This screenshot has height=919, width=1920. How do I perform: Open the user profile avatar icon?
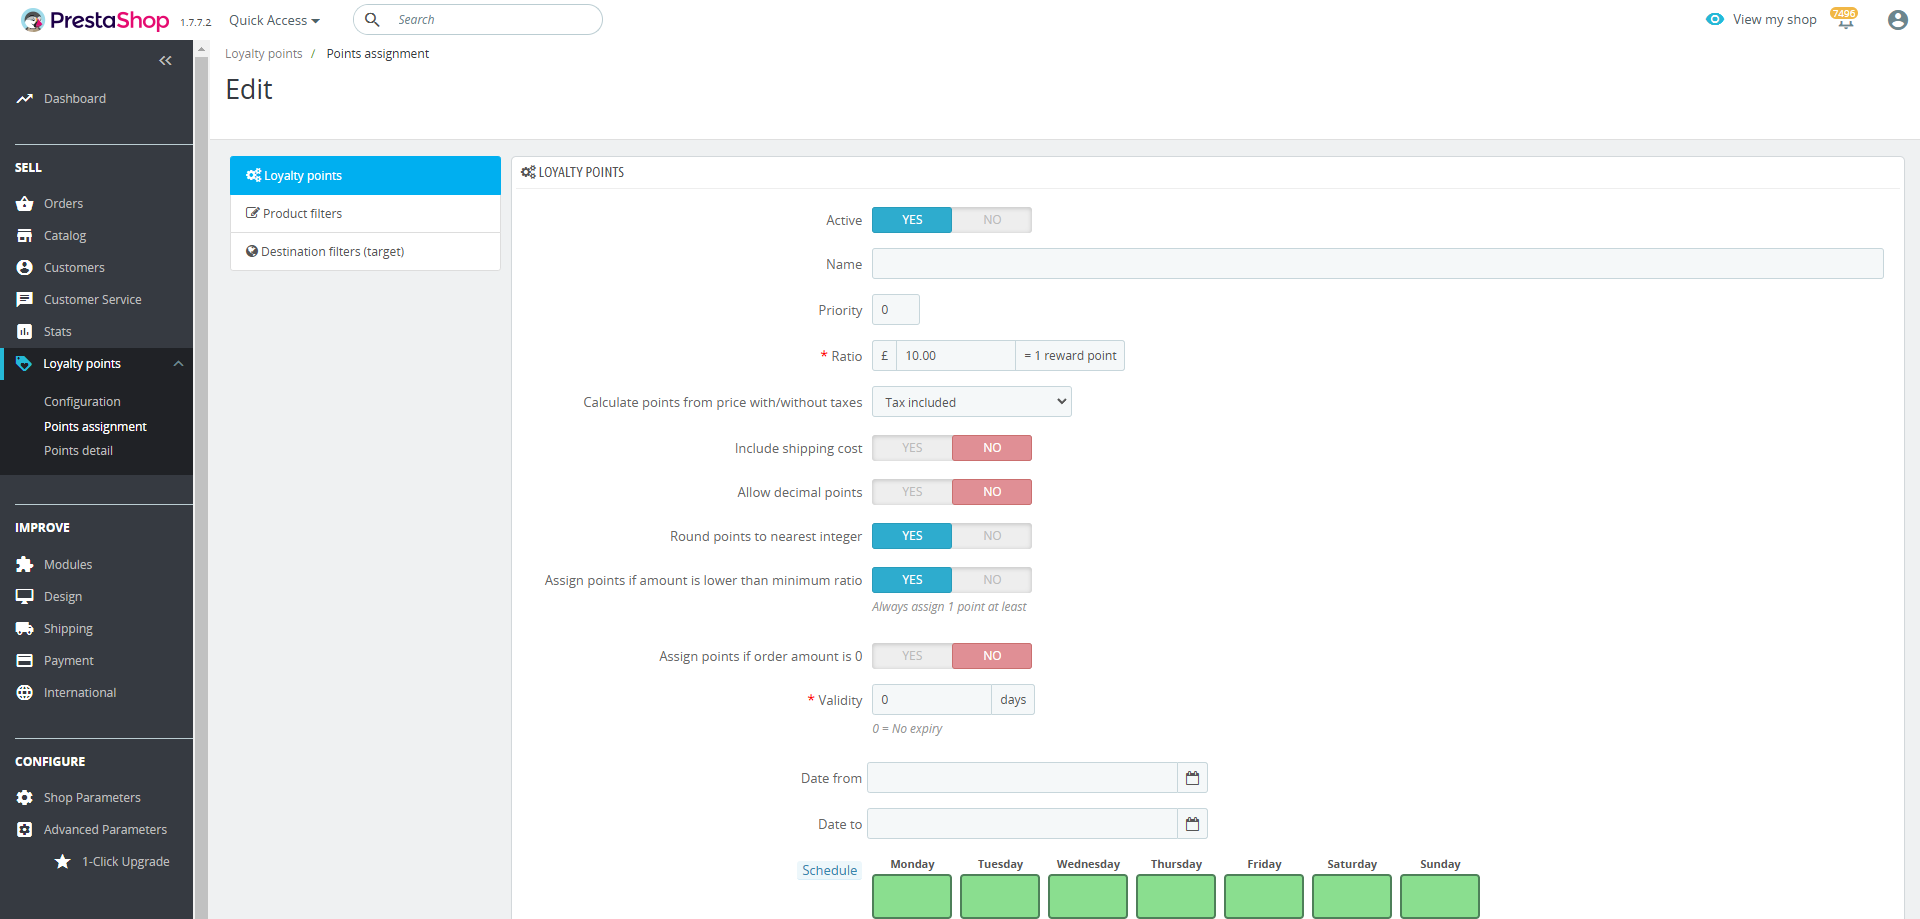coord(1897,20)
